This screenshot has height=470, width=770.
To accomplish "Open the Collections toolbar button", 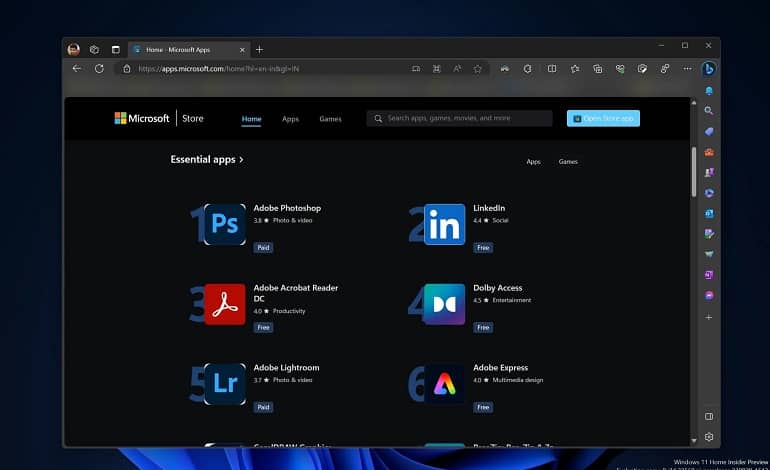I will click(597, 69).
